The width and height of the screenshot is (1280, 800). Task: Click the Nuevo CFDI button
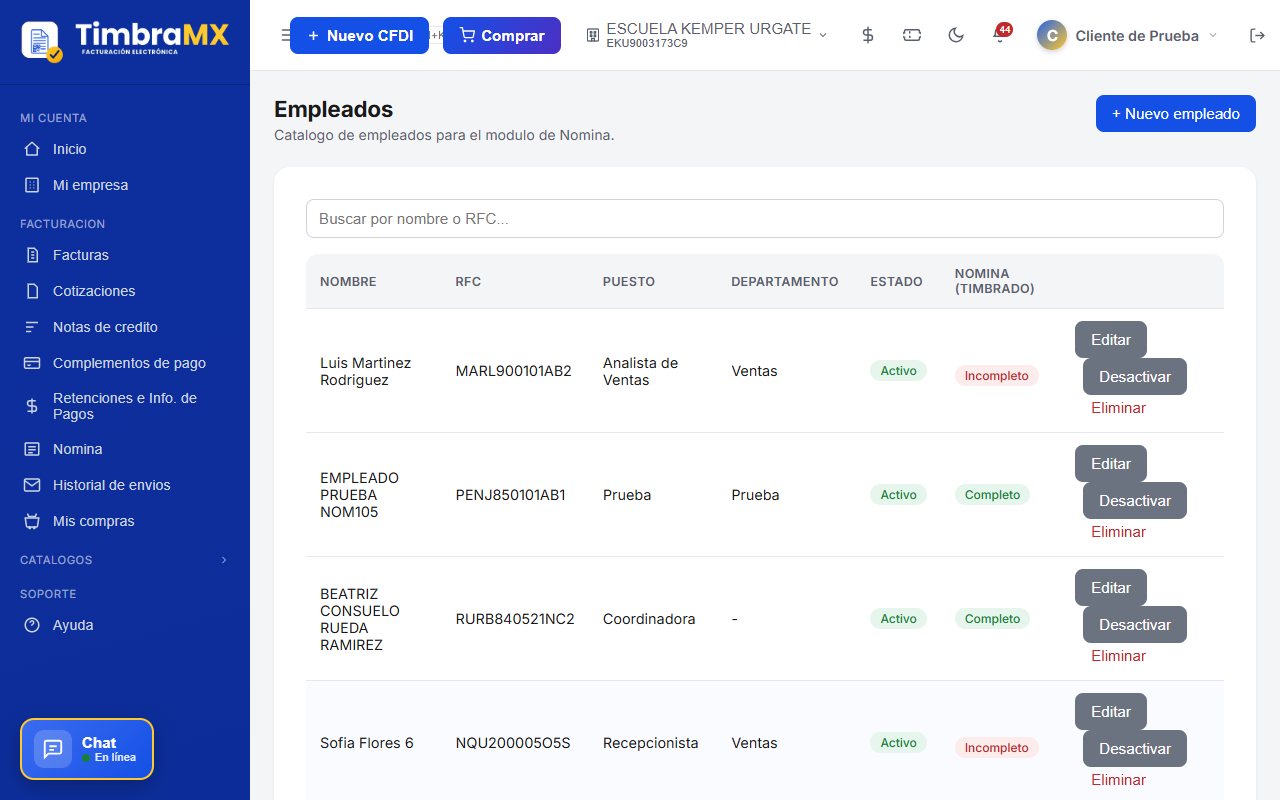pos(359,35)
